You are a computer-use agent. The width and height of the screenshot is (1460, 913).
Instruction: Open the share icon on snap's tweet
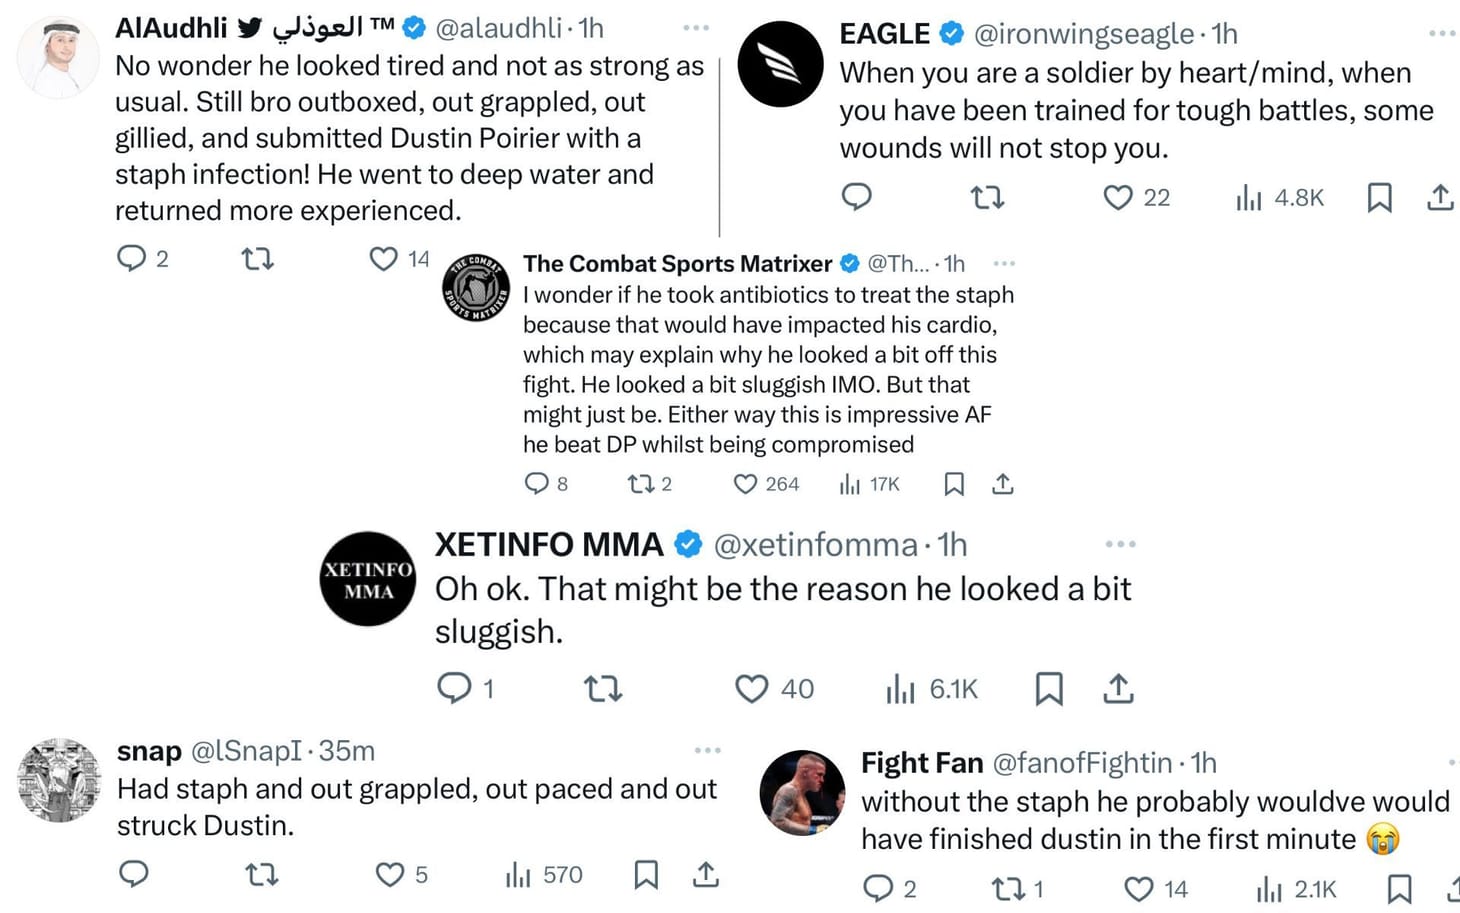[x=707, y=874]
